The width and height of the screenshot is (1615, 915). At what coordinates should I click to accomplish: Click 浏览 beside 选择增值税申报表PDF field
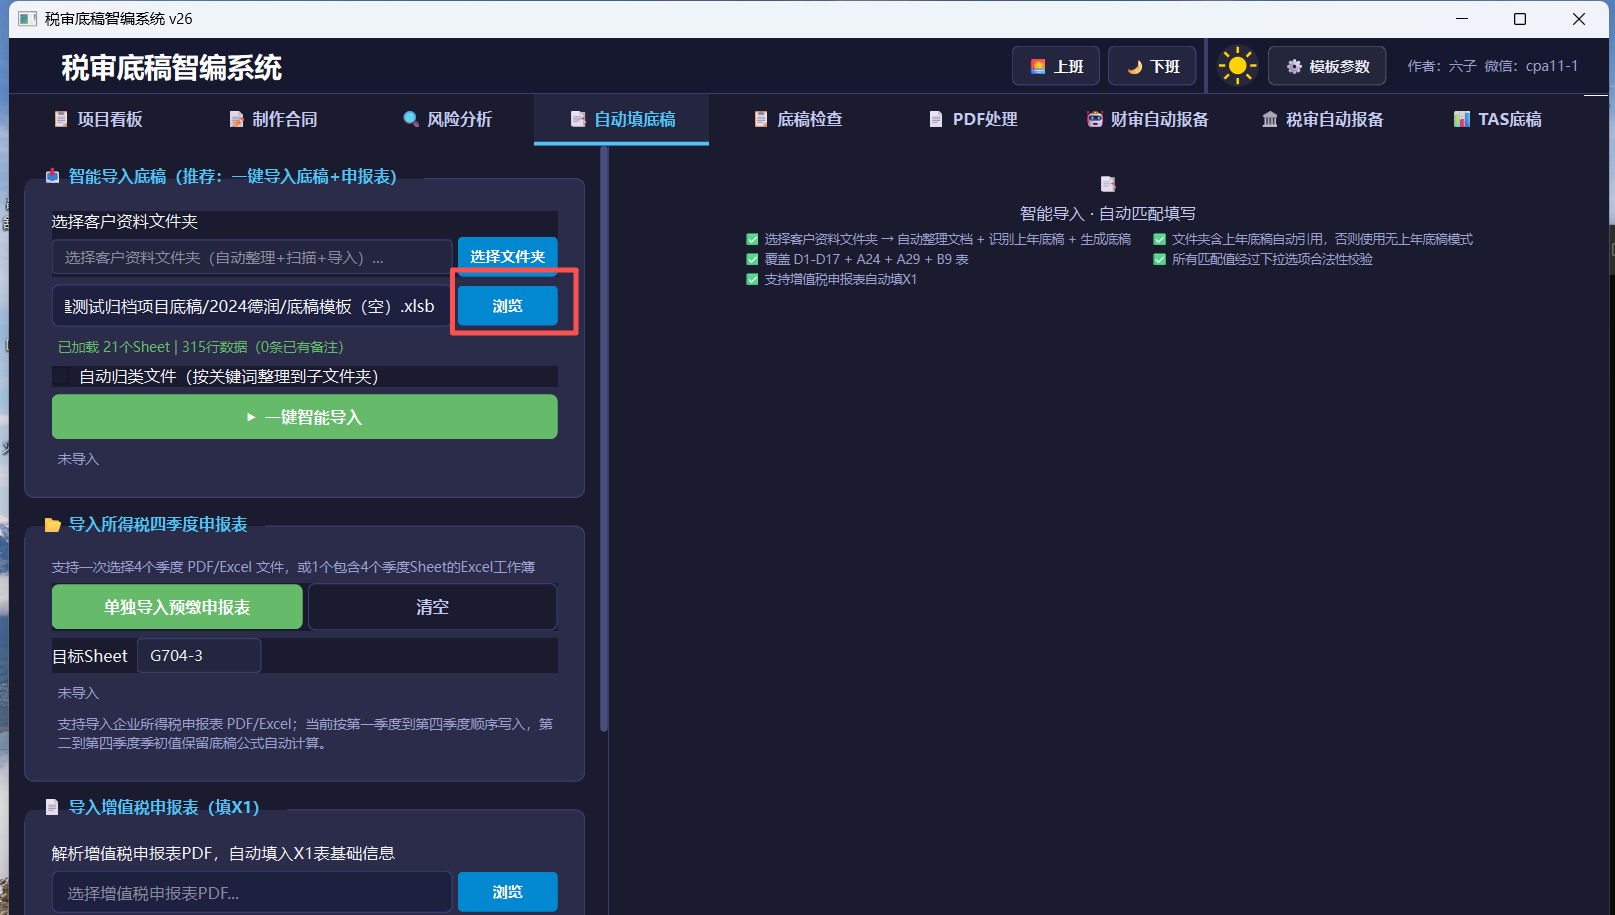(x=507, y=892)
